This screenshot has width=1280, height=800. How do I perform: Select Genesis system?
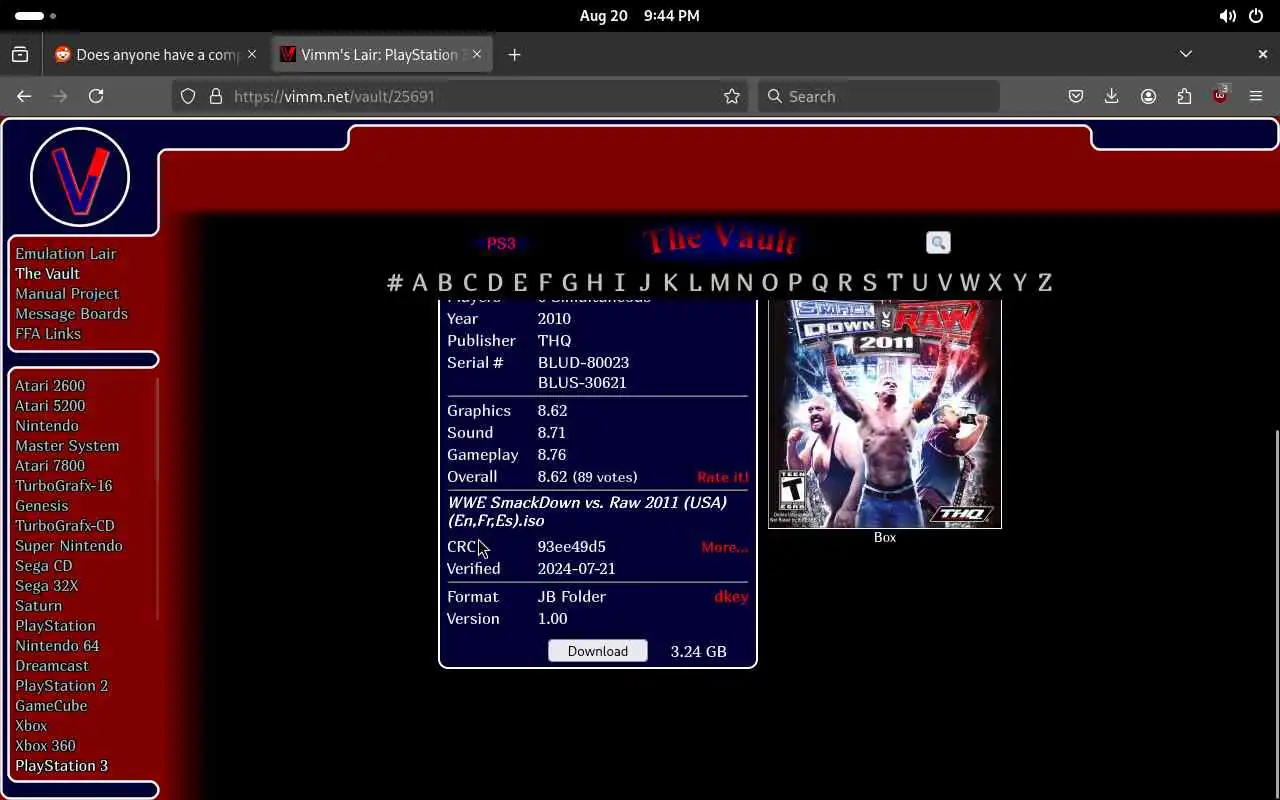pyautogui.click(x=42, y=506)
